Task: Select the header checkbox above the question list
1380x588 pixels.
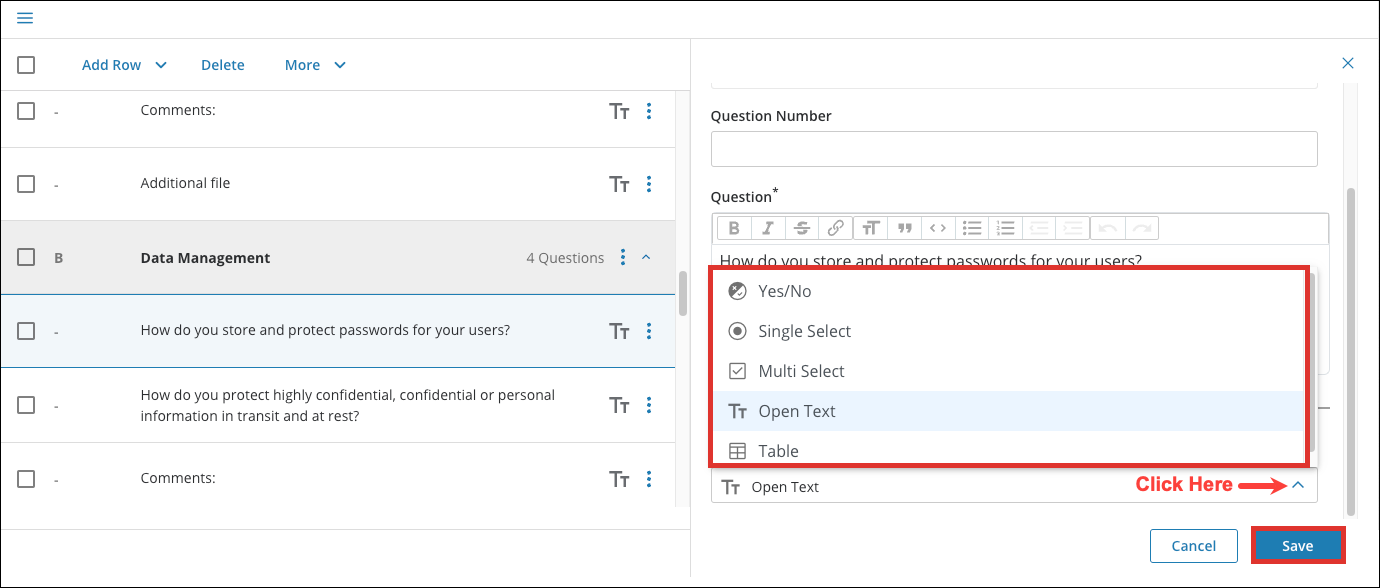Action: 25,64
